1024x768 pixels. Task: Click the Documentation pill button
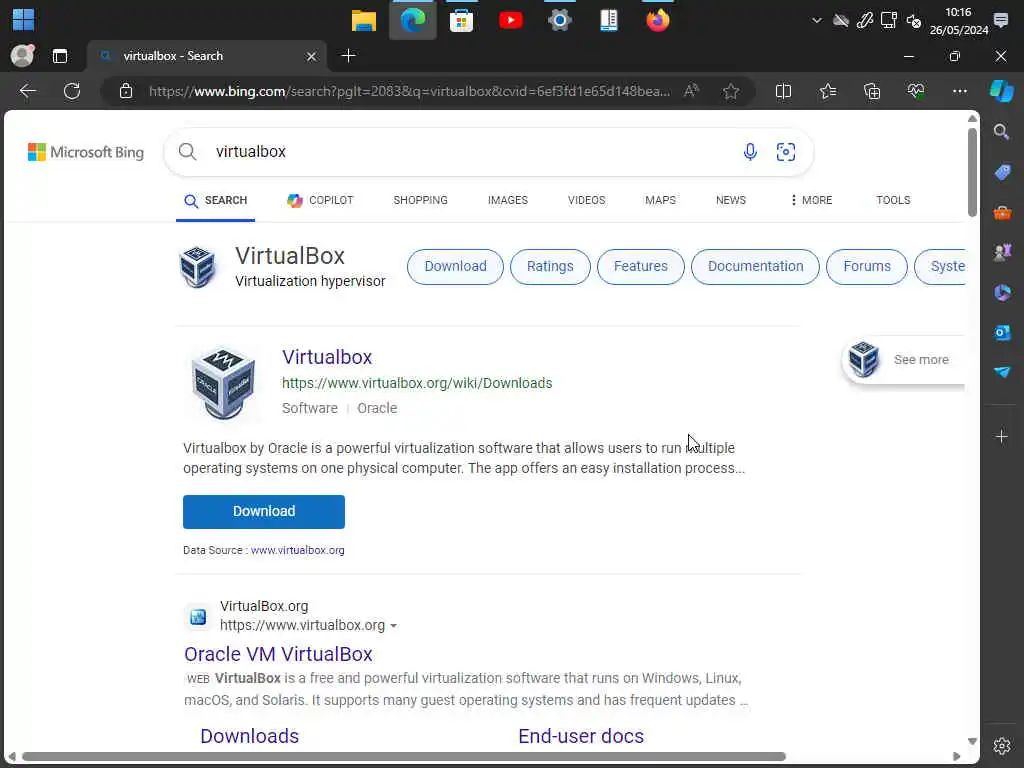[x=755, y=266]
